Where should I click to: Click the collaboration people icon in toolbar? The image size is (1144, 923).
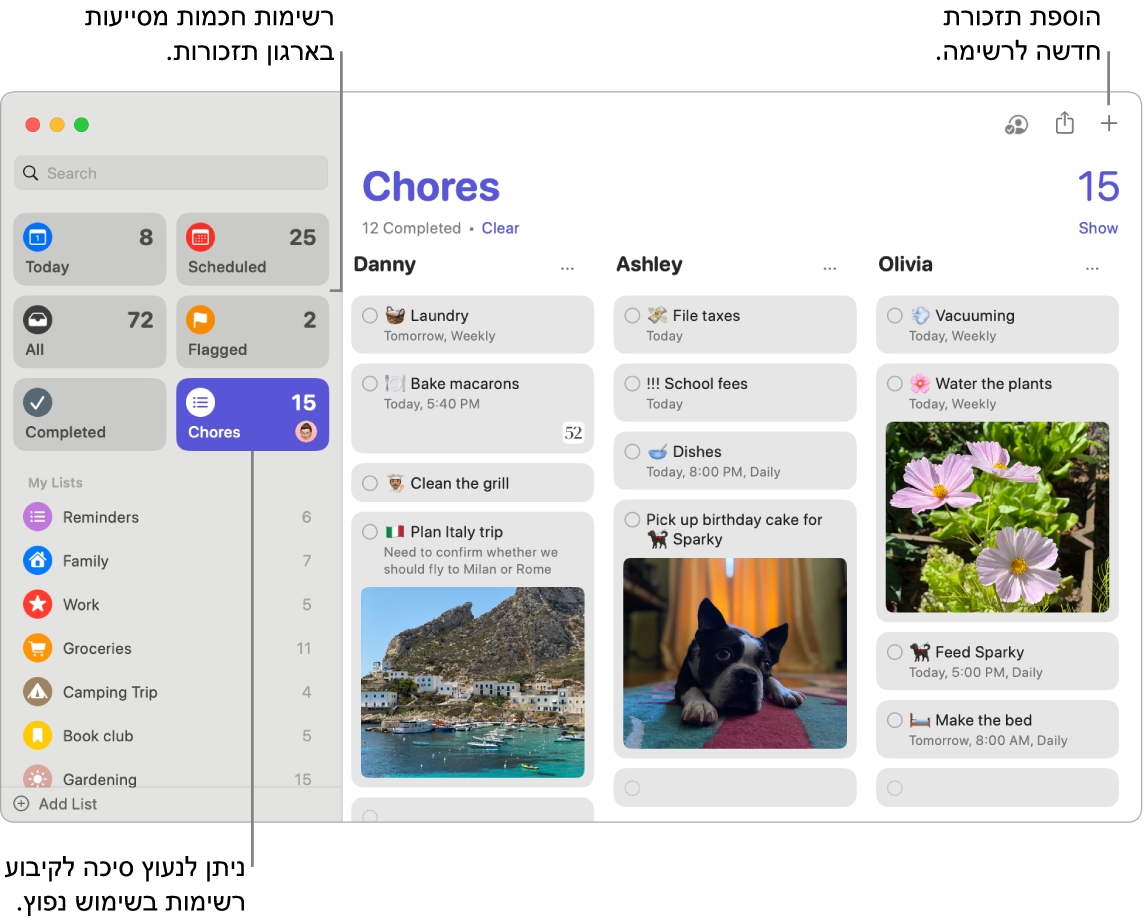click(x=1016, y=124)
